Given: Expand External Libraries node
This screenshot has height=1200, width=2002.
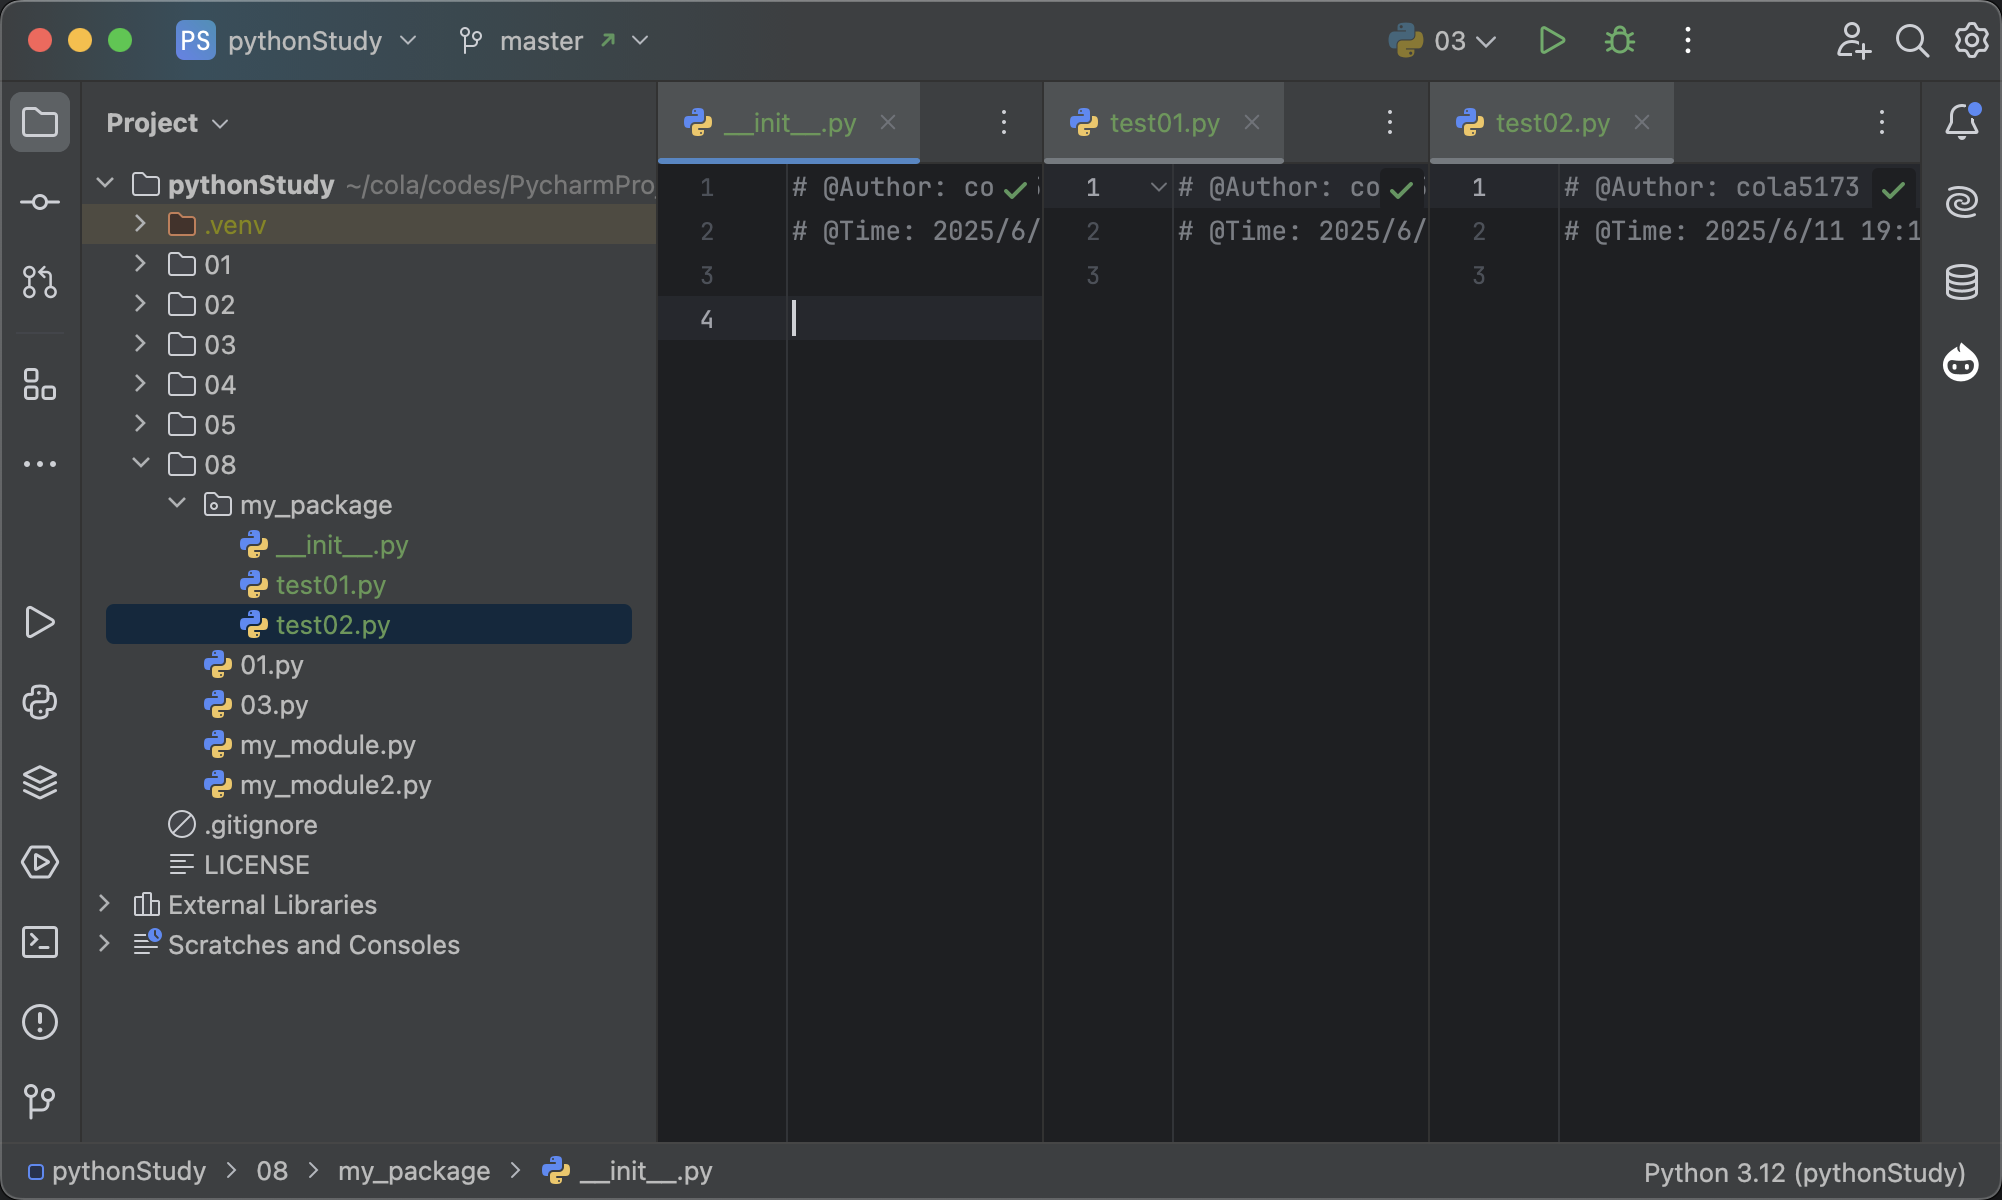Looking at the screenshot, I should pos(105,903).
